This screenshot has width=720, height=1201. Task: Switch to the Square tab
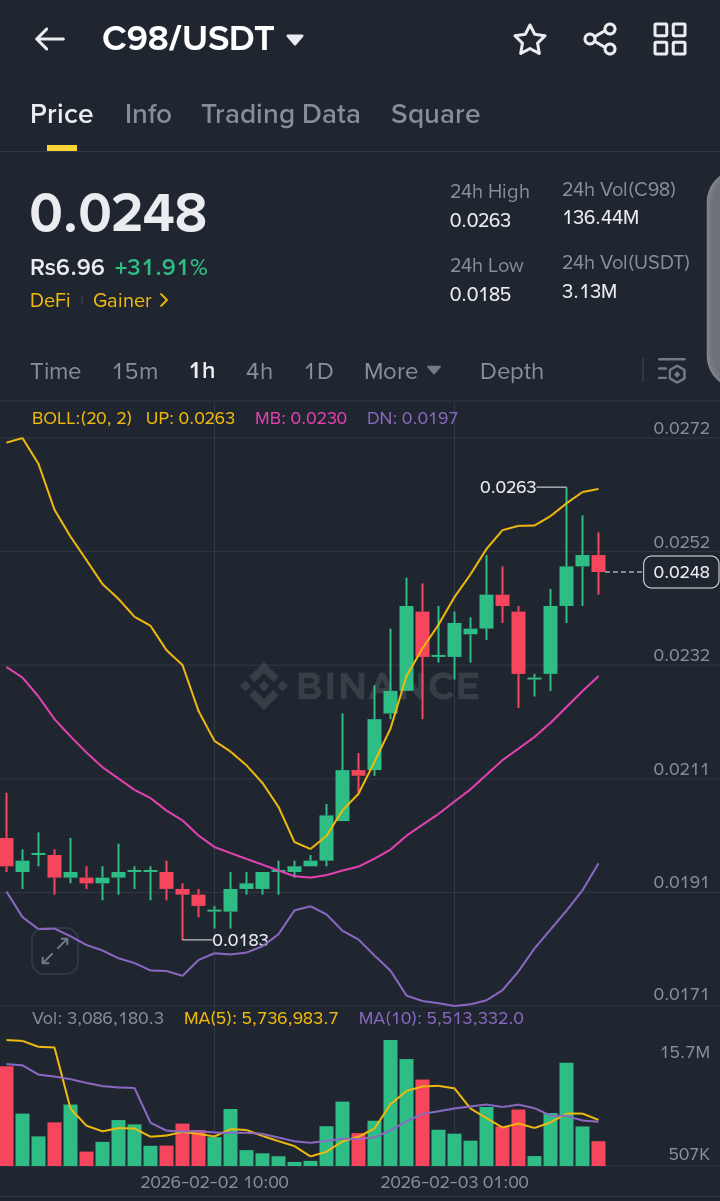pos(435,114)
